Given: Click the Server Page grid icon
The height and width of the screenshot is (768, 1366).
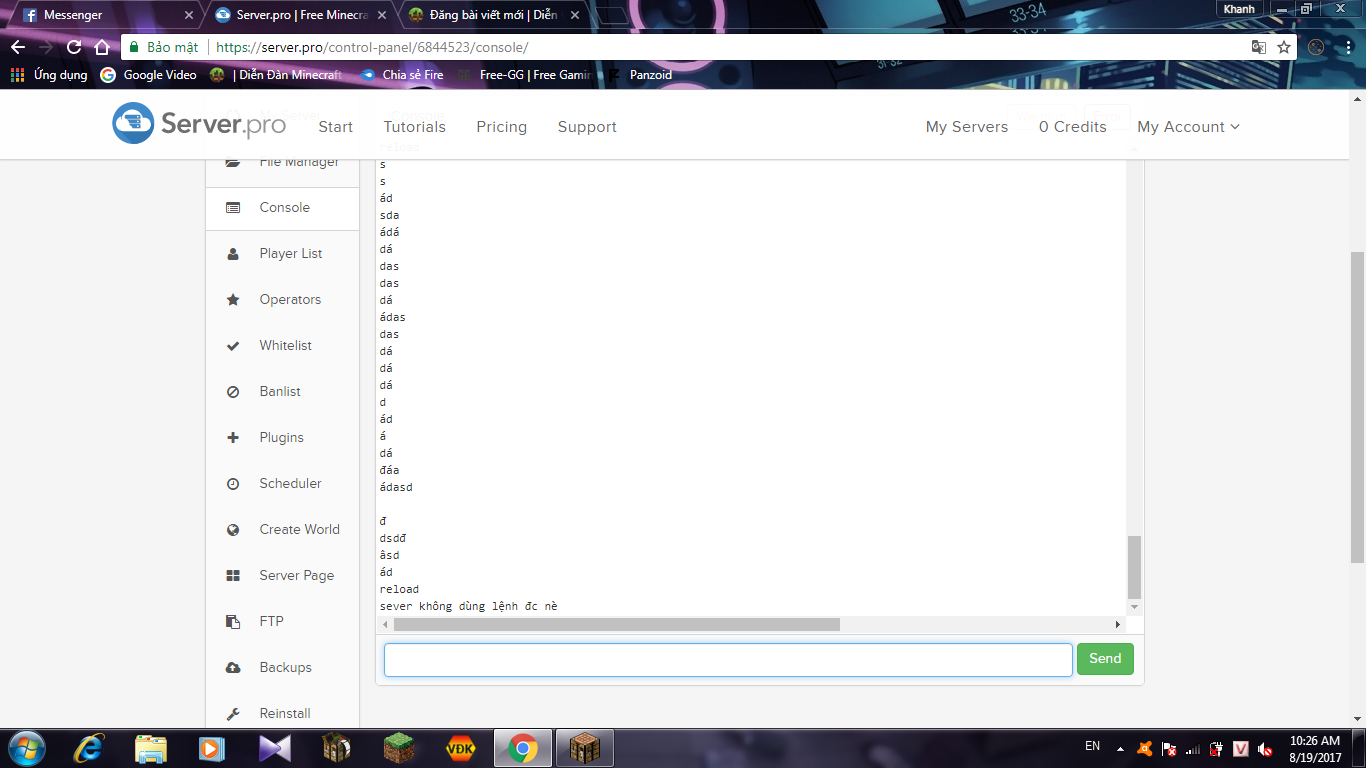Looking at the screenshot, I should click(x=233, y=576).
